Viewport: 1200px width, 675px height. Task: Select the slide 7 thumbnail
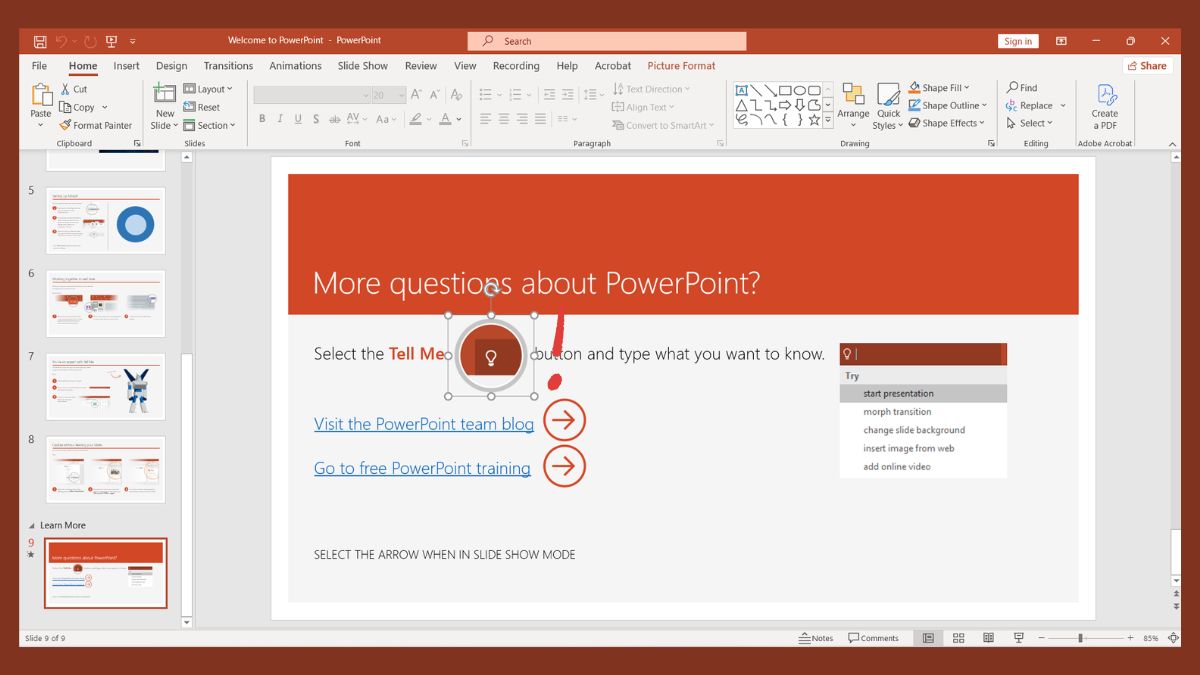[105, 385]
